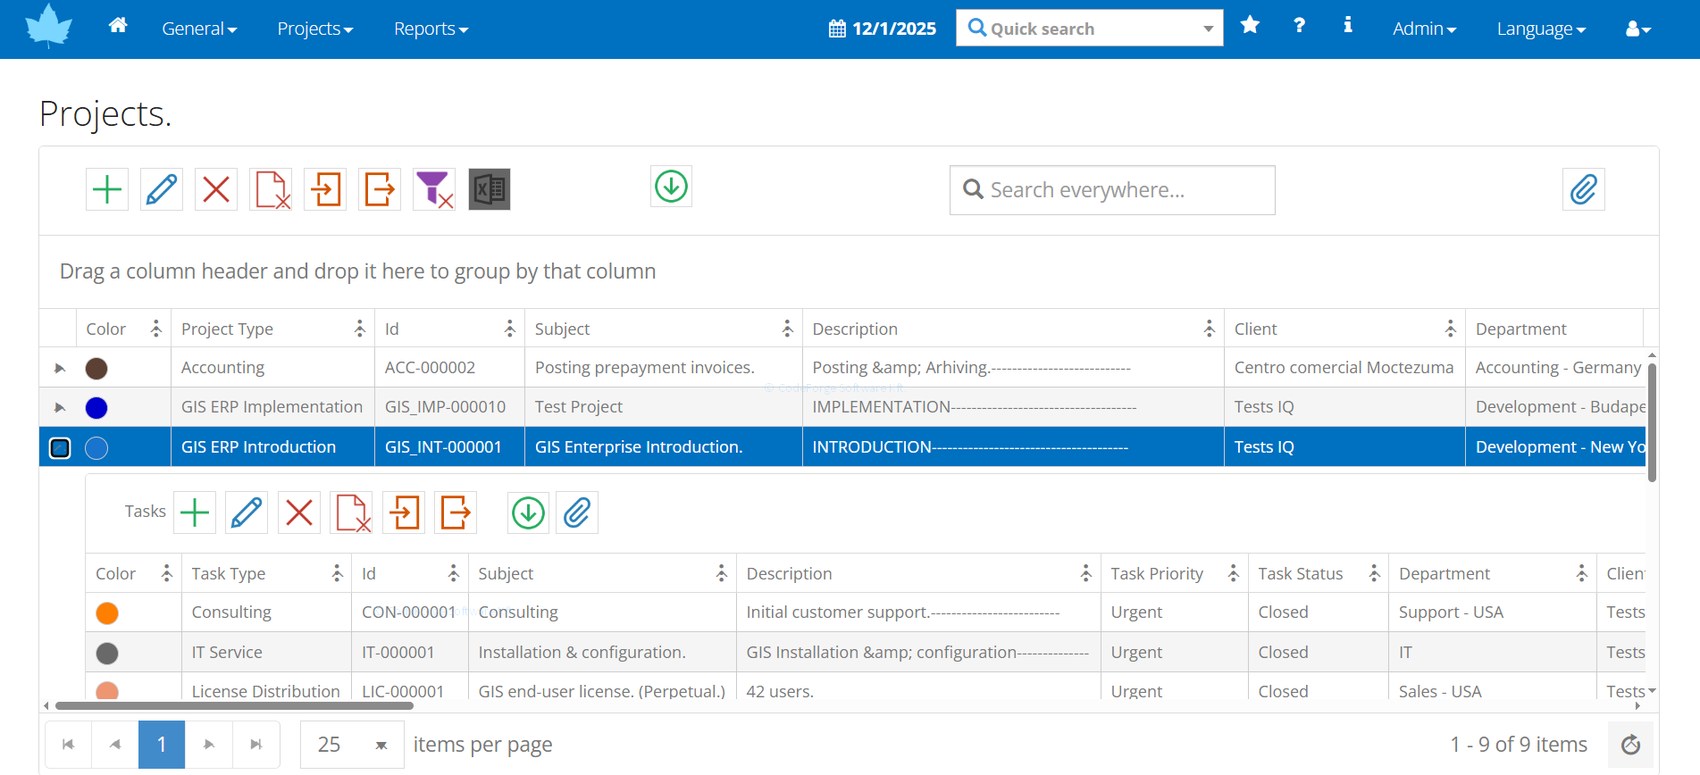
Task: Clear filters with the purple funnel icon
Action: (x=434, y=189)
